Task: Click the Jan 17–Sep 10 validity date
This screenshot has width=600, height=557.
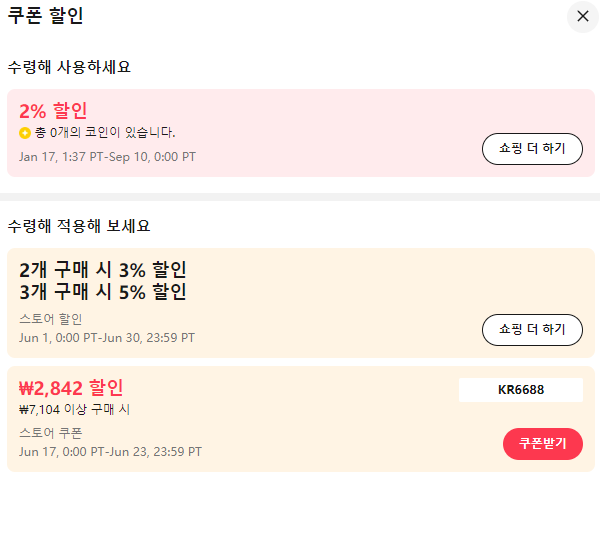Action: point(107,157)
